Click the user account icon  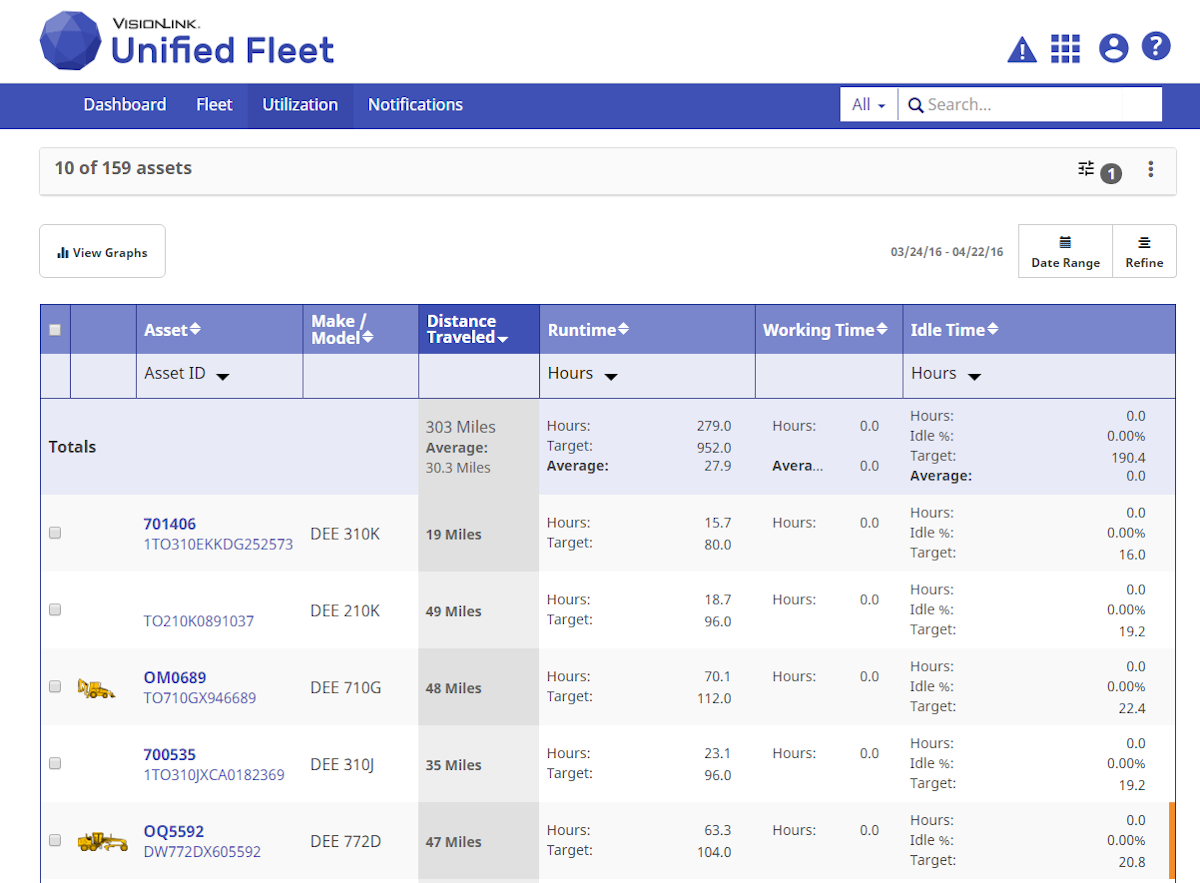click(1113, 47)
